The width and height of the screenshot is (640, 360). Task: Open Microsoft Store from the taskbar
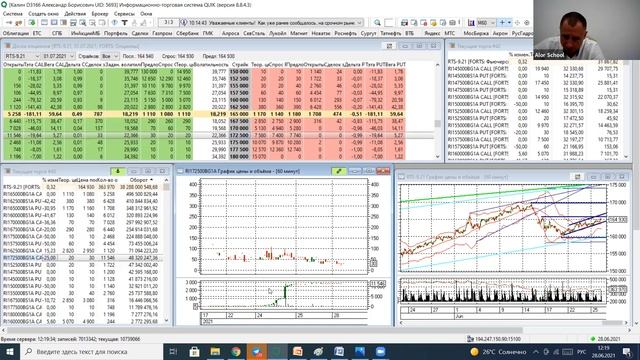pyautogui.click(x=194, y=351)
